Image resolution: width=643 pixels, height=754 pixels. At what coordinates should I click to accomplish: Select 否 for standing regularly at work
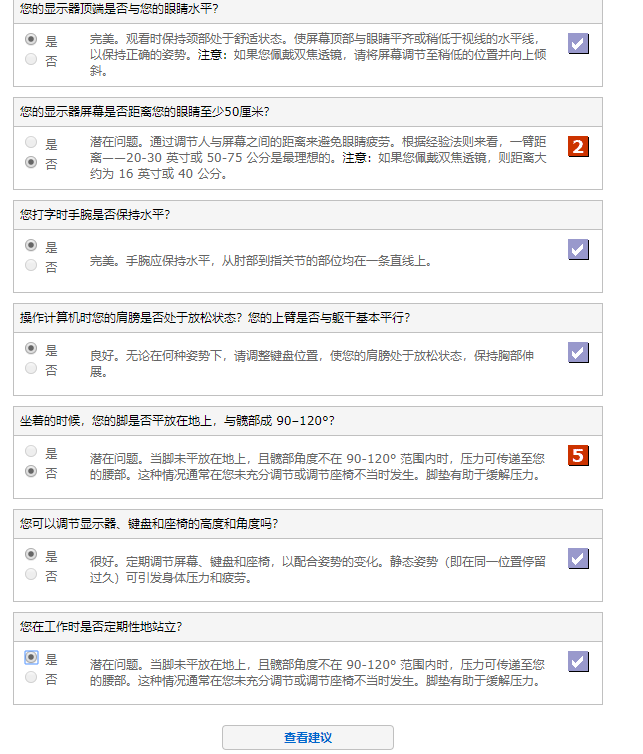31,677
